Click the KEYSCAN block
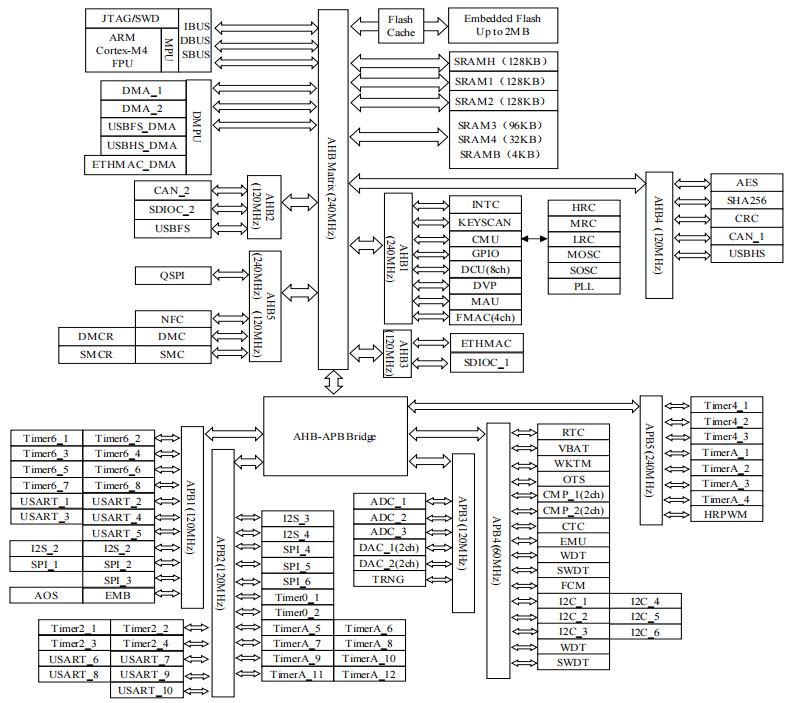The image size is (789, 703). coord(485,222)
